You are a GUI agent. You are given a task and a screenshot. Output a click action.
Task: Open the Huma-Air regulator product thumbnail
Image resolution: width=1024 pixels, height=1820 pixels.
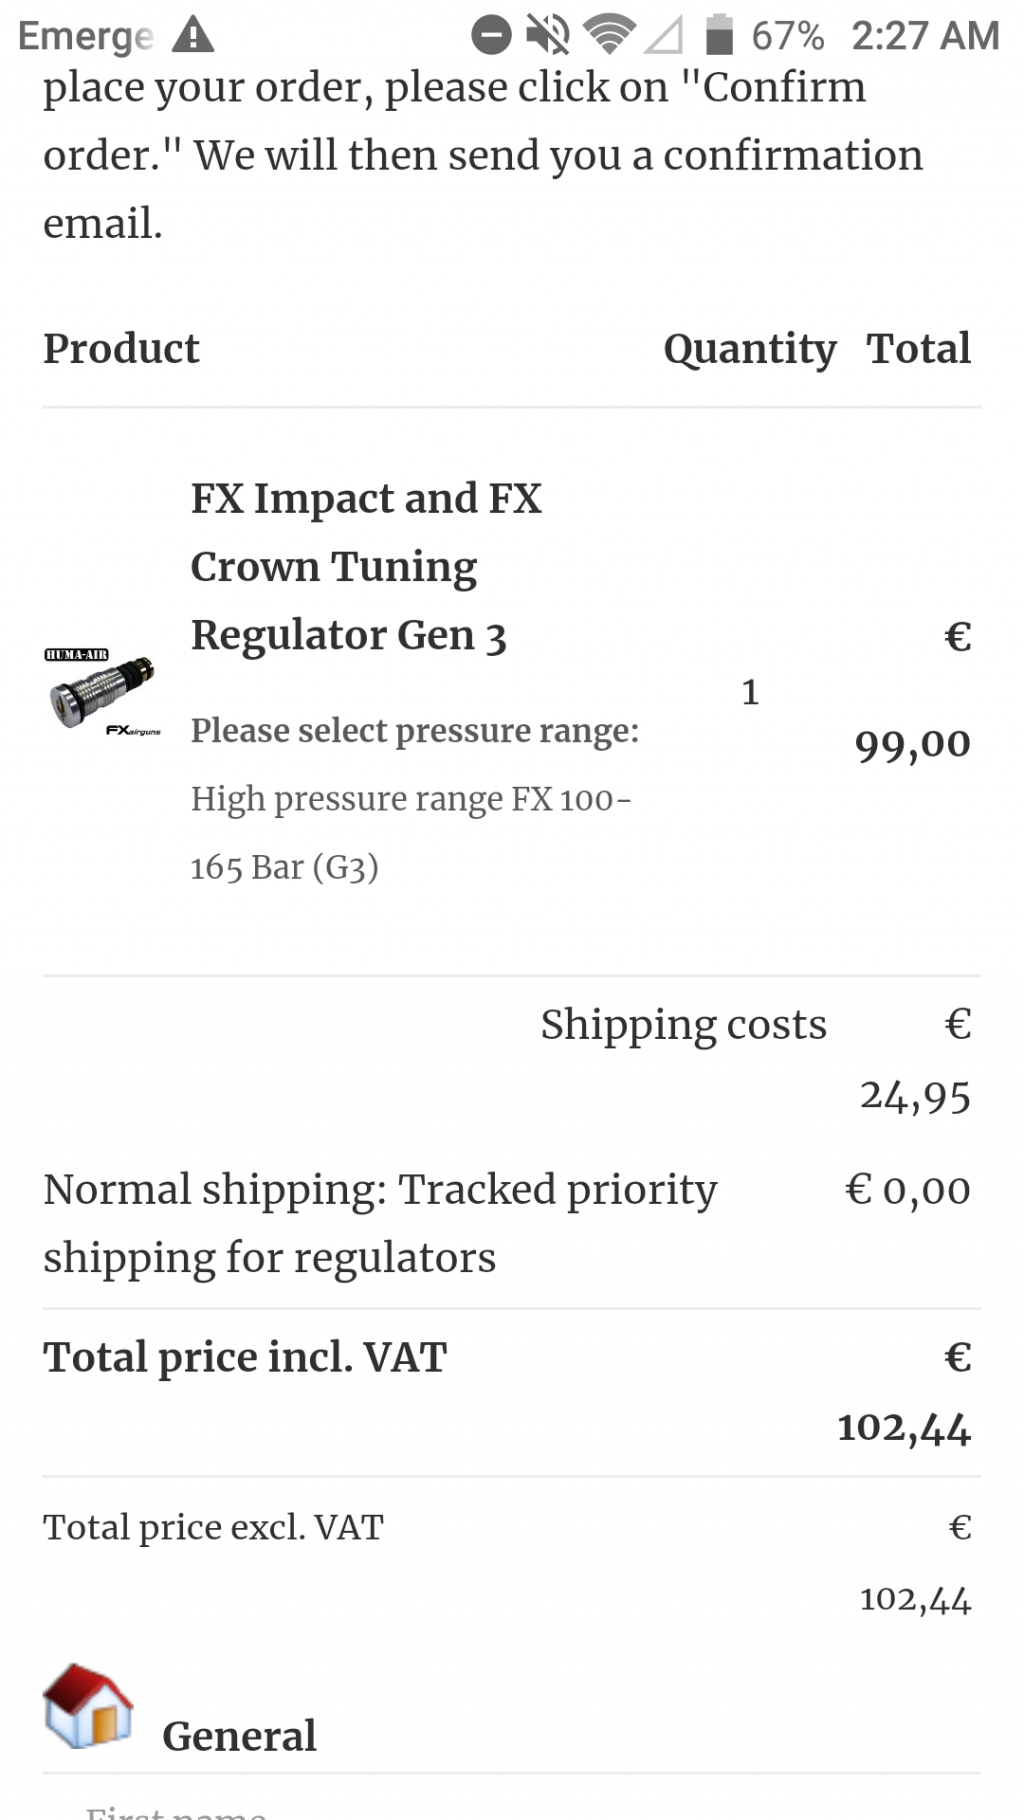[103, 692]
